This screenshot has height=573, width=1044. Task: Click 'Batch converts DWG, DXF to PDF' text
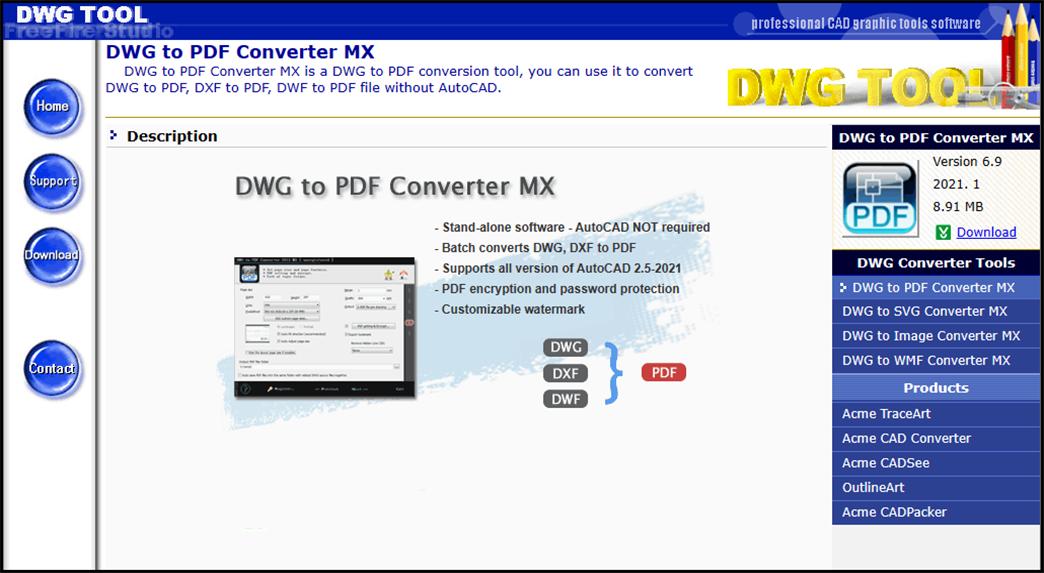[x=535, y=248]
